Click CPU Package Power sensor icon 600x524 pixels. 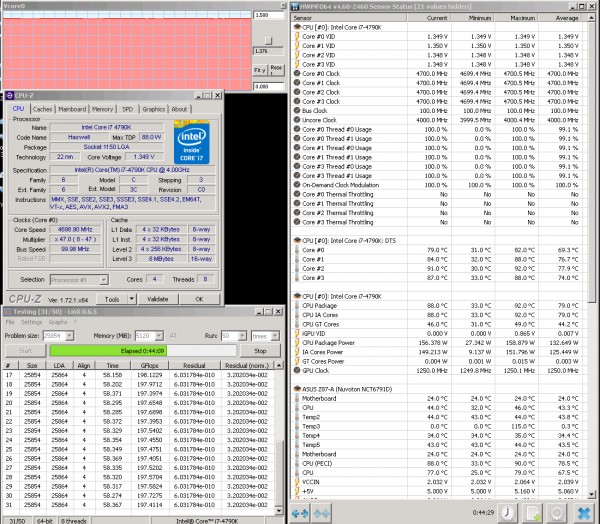(297, 343)
